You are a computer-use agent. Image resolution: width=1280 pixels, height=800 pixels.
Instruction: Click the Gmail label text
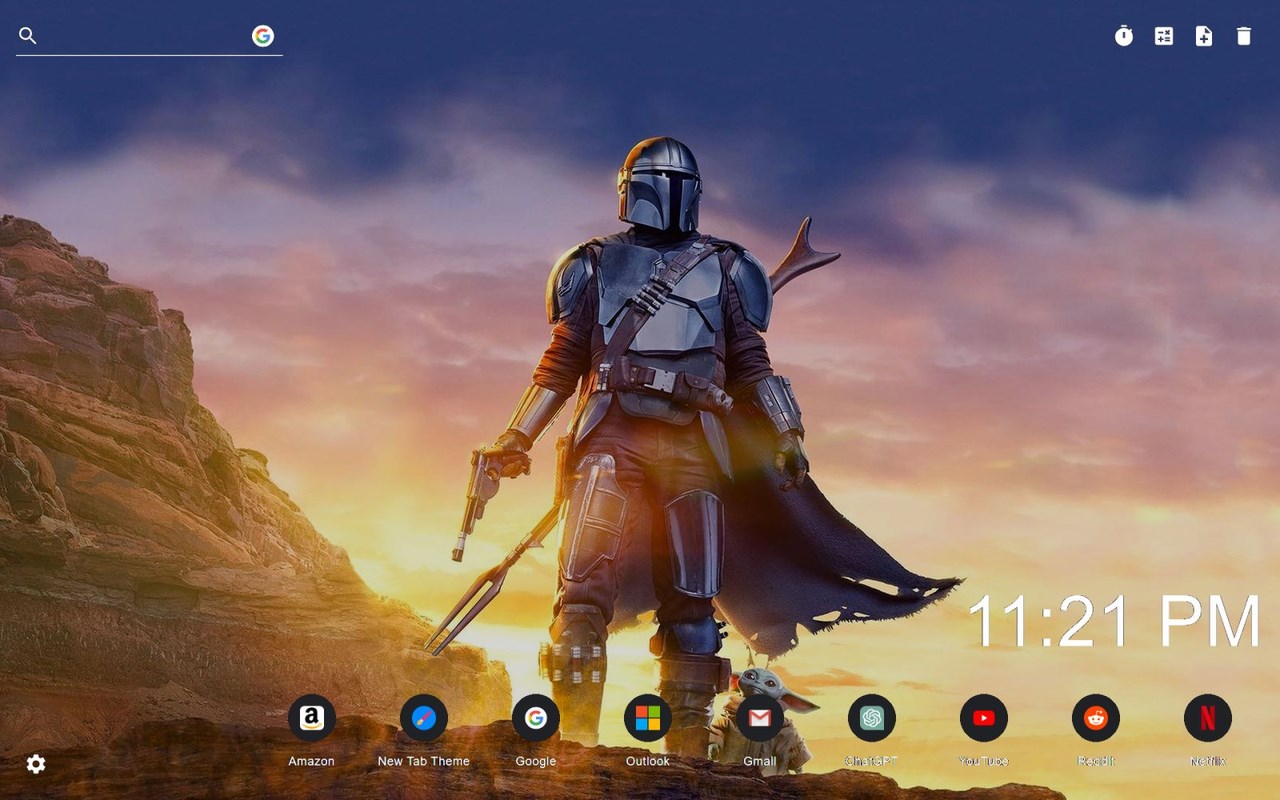coord(760,761)
